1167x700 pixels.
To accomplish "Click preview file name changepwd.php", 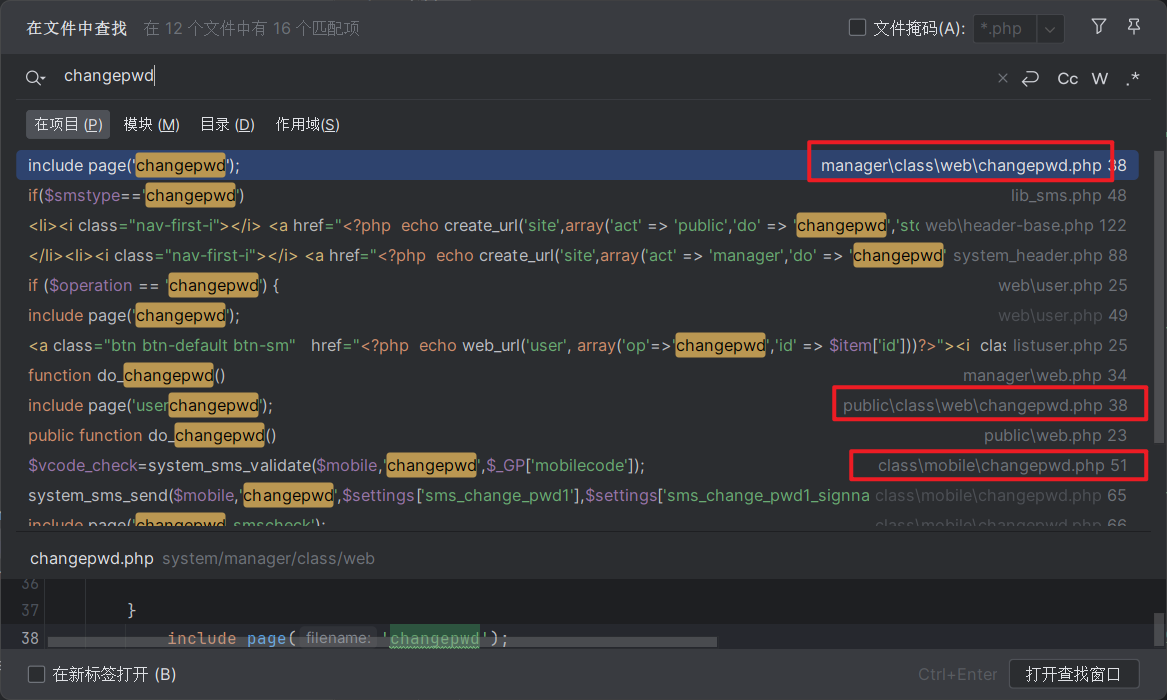I will [92, 559].
